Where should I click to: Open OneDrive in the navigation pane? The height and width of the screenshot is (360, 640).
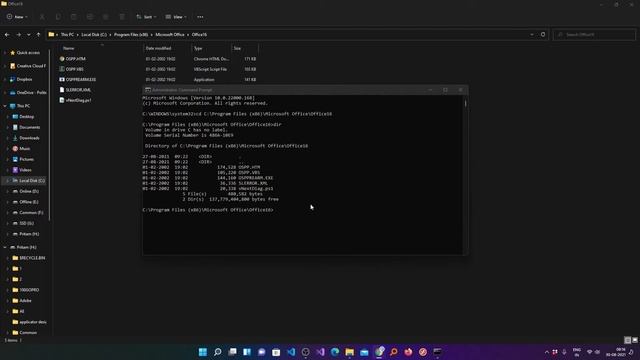coord(29,93)
